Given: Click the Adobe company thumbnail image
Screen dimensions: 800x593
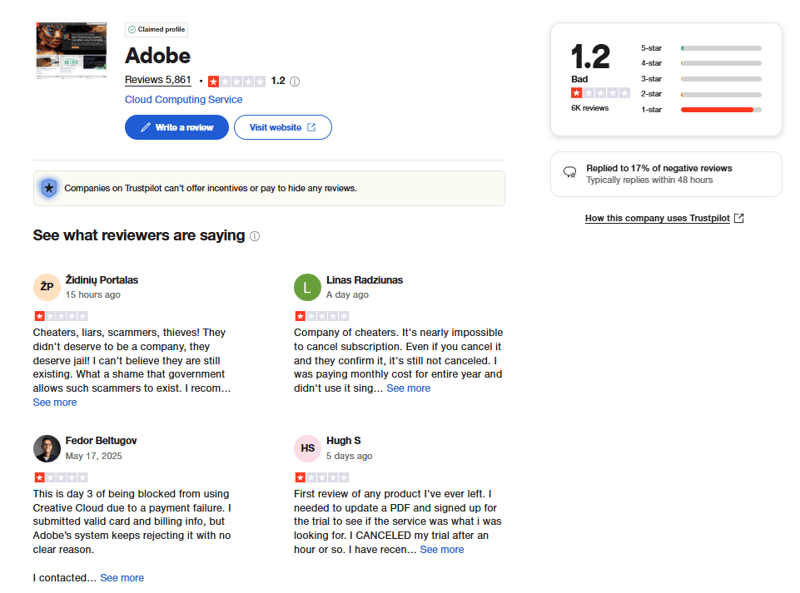Looking at the screenshot, I should click(71, 51).
